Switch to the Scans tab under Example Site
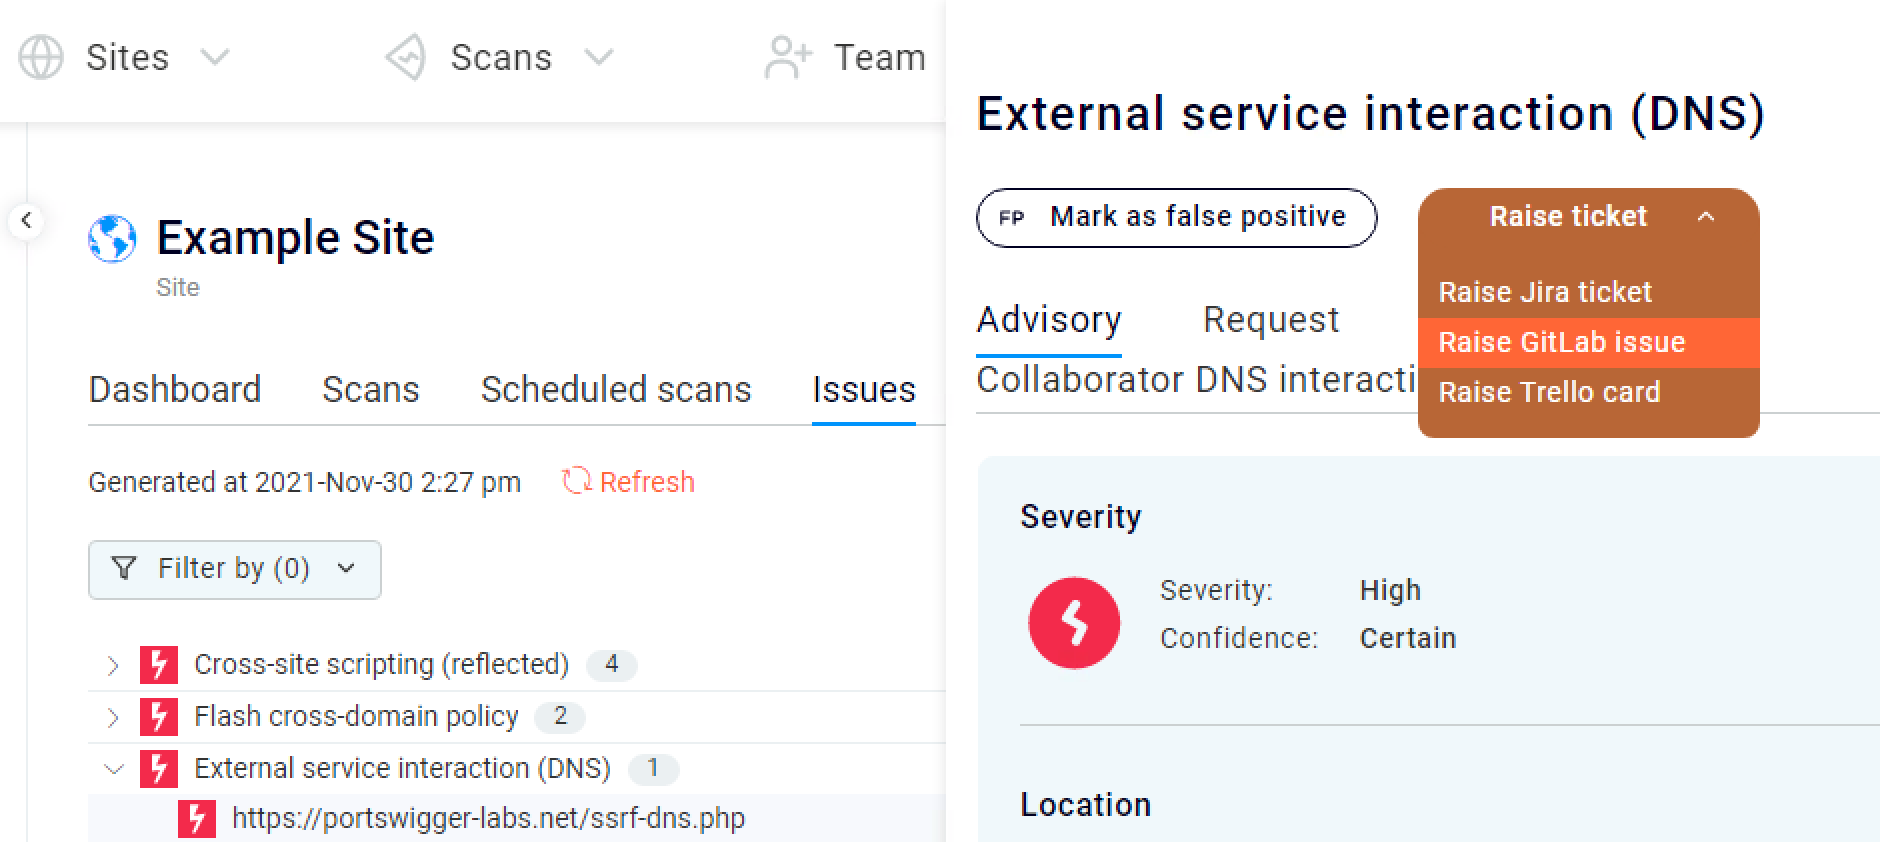 371,389
